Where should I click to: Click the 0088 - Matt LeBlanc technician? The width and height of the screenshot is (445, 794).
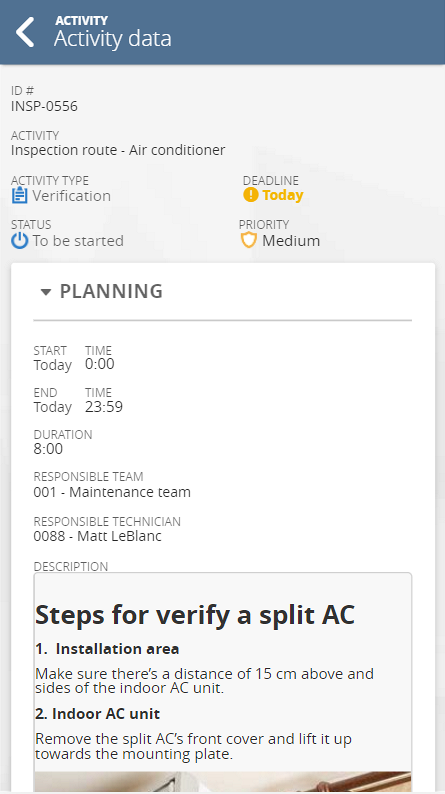(98, 536)
